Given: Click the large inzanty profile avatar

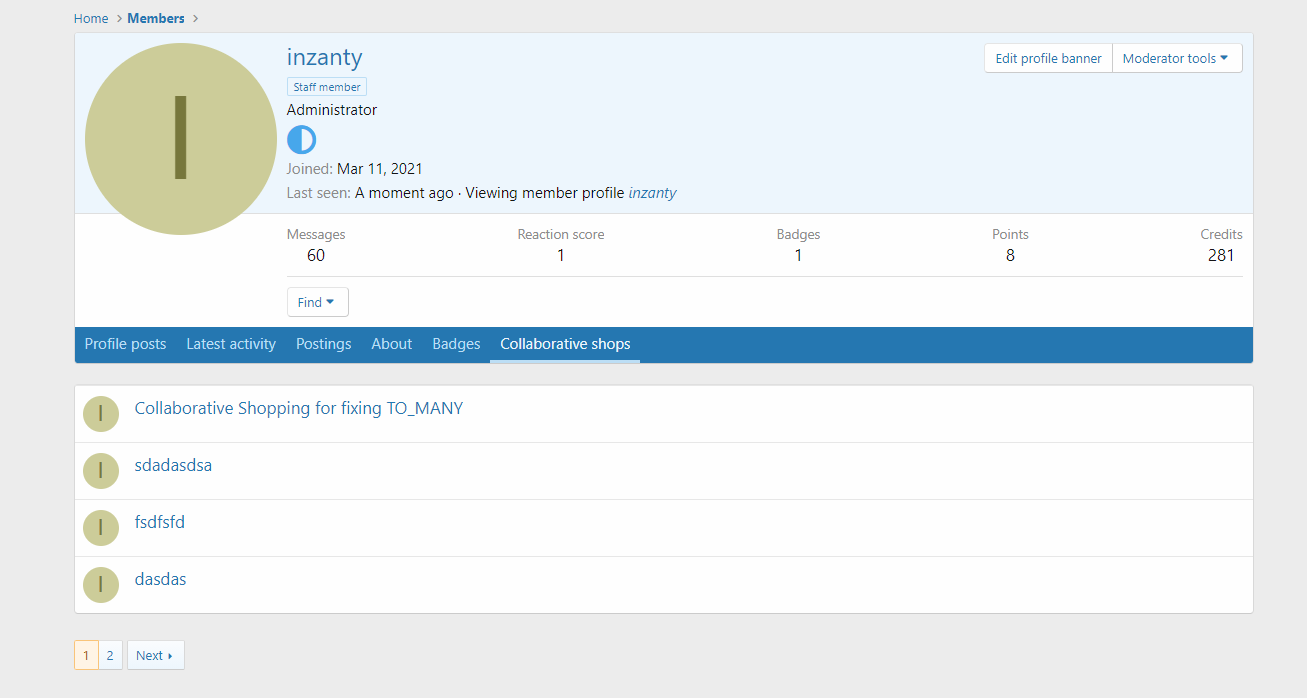Looking at the screenshot, I should click(x=180, y=139).
